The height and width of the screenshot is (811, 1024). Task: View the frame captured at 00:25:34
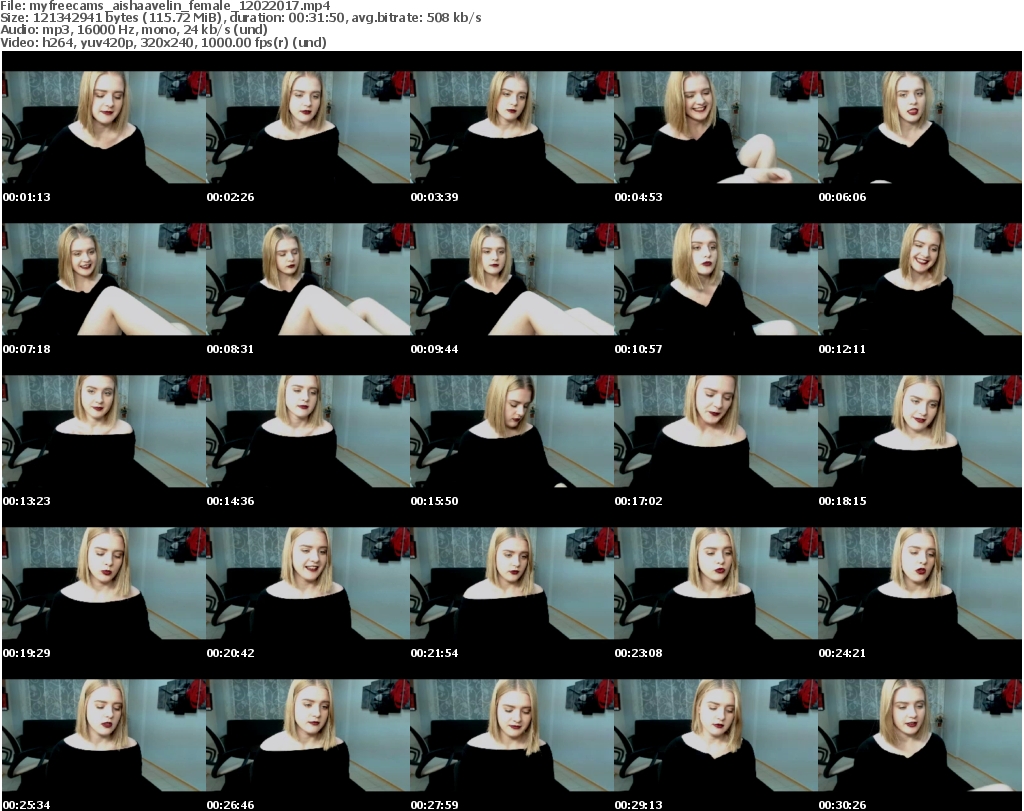click(104, 735)
